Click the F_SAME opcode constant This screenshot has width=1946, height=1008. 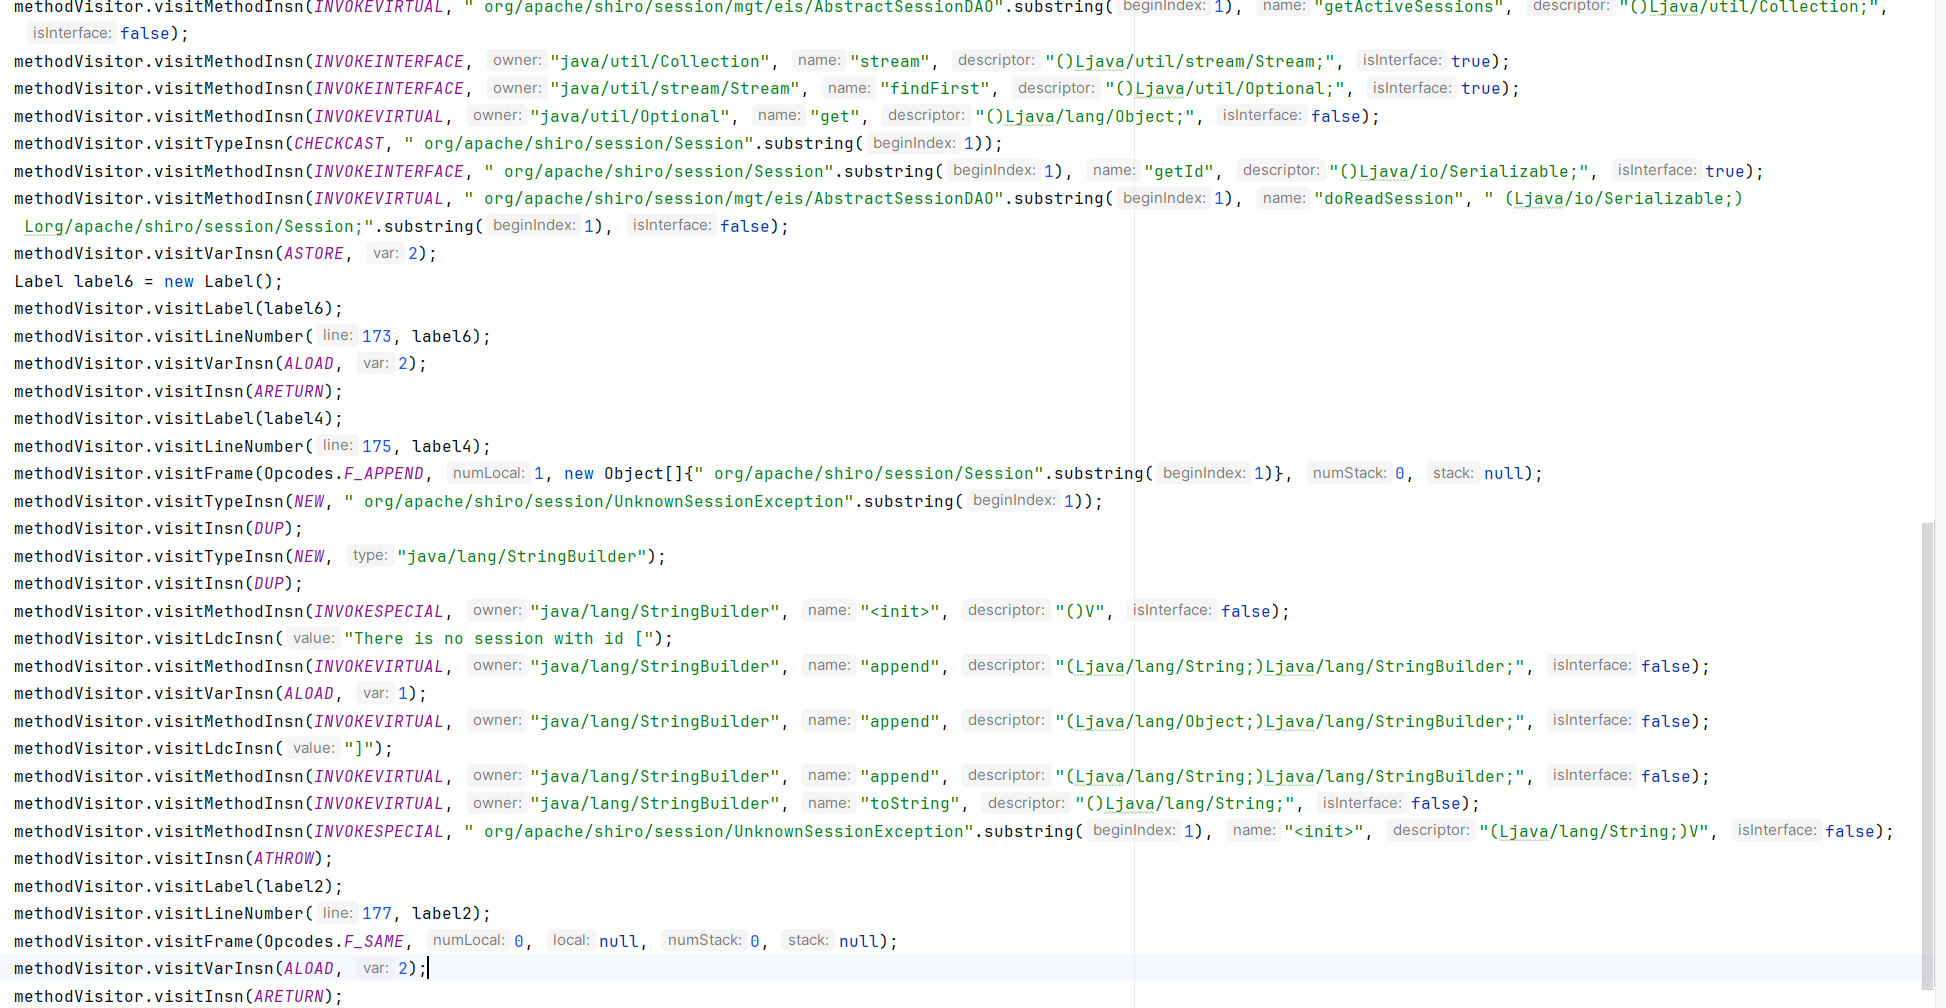[373, 942]
